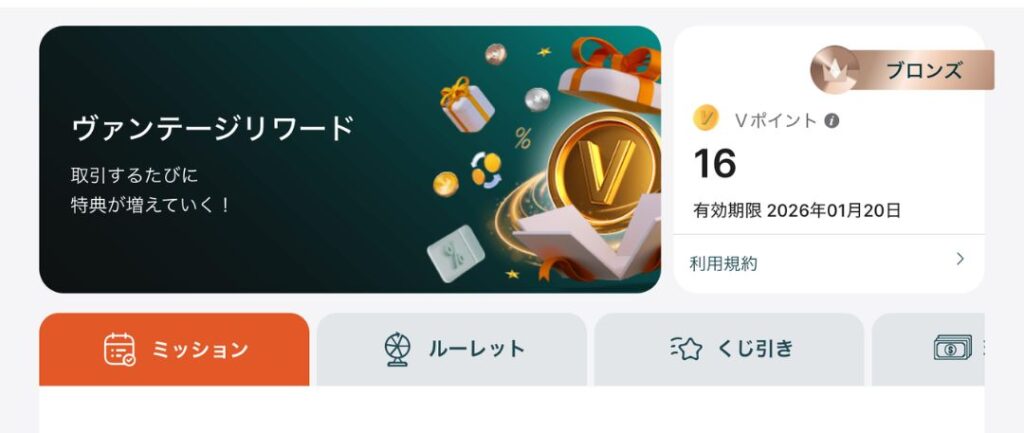Expand 利用規約 with the right chevron
Image resolution: width=1024 pixels, height=433 pixels.
coord(960,259)
